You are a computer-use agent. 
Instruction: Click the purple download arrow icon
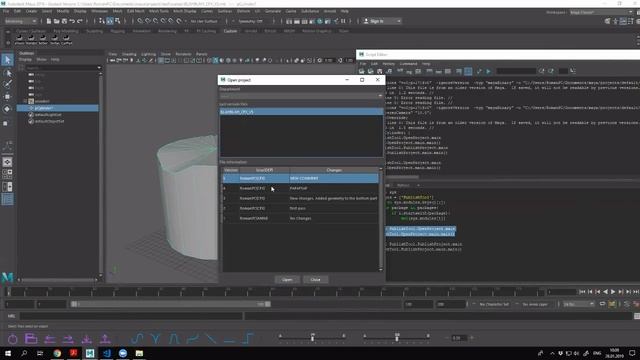tap(87, 338)
